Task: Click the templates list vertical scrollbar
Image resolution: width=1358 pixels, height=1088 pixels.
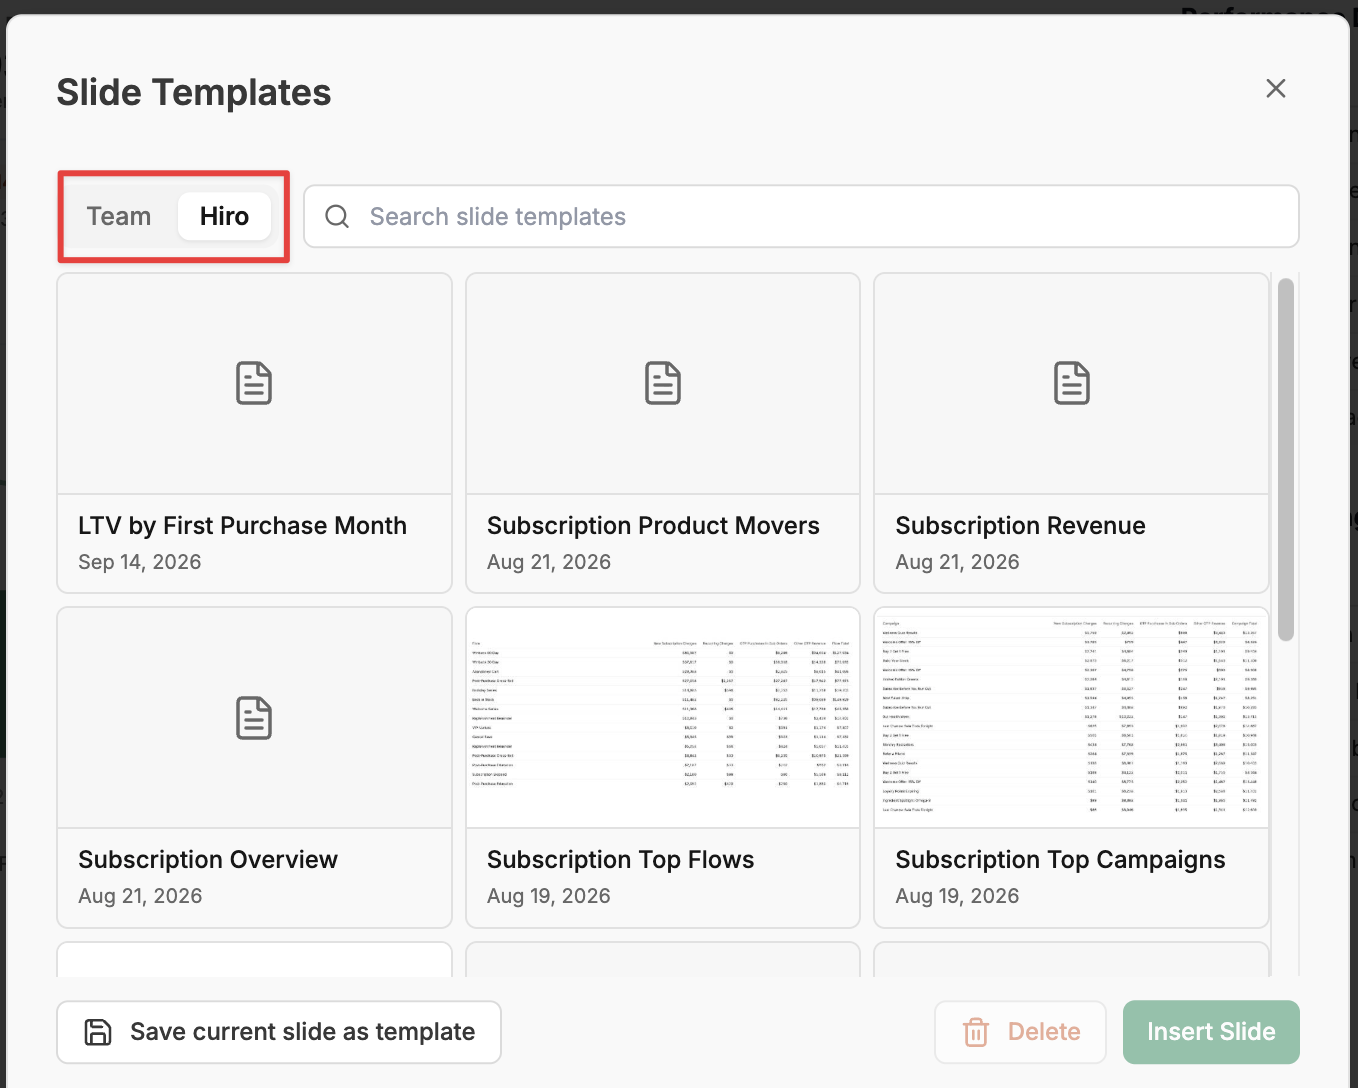Action: [1286, 459]
